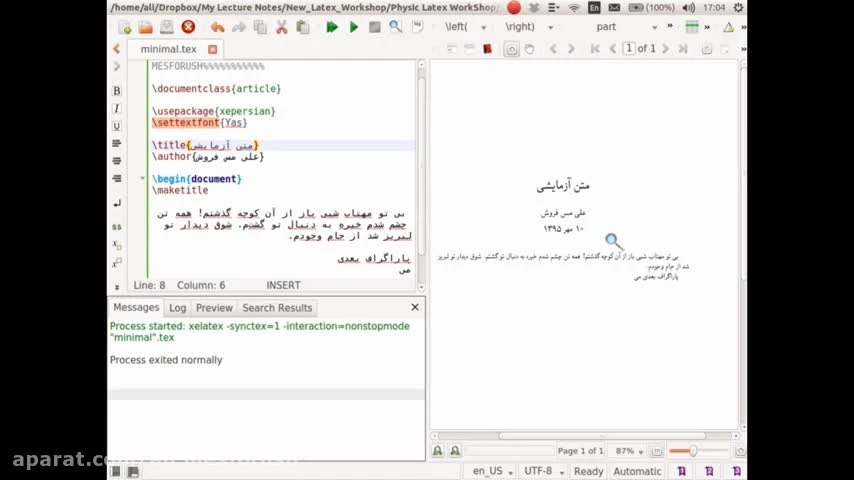Screen dimensions: 854x480
Task: Click the orange Undo arrow icon
Action: tap(218, 27)
